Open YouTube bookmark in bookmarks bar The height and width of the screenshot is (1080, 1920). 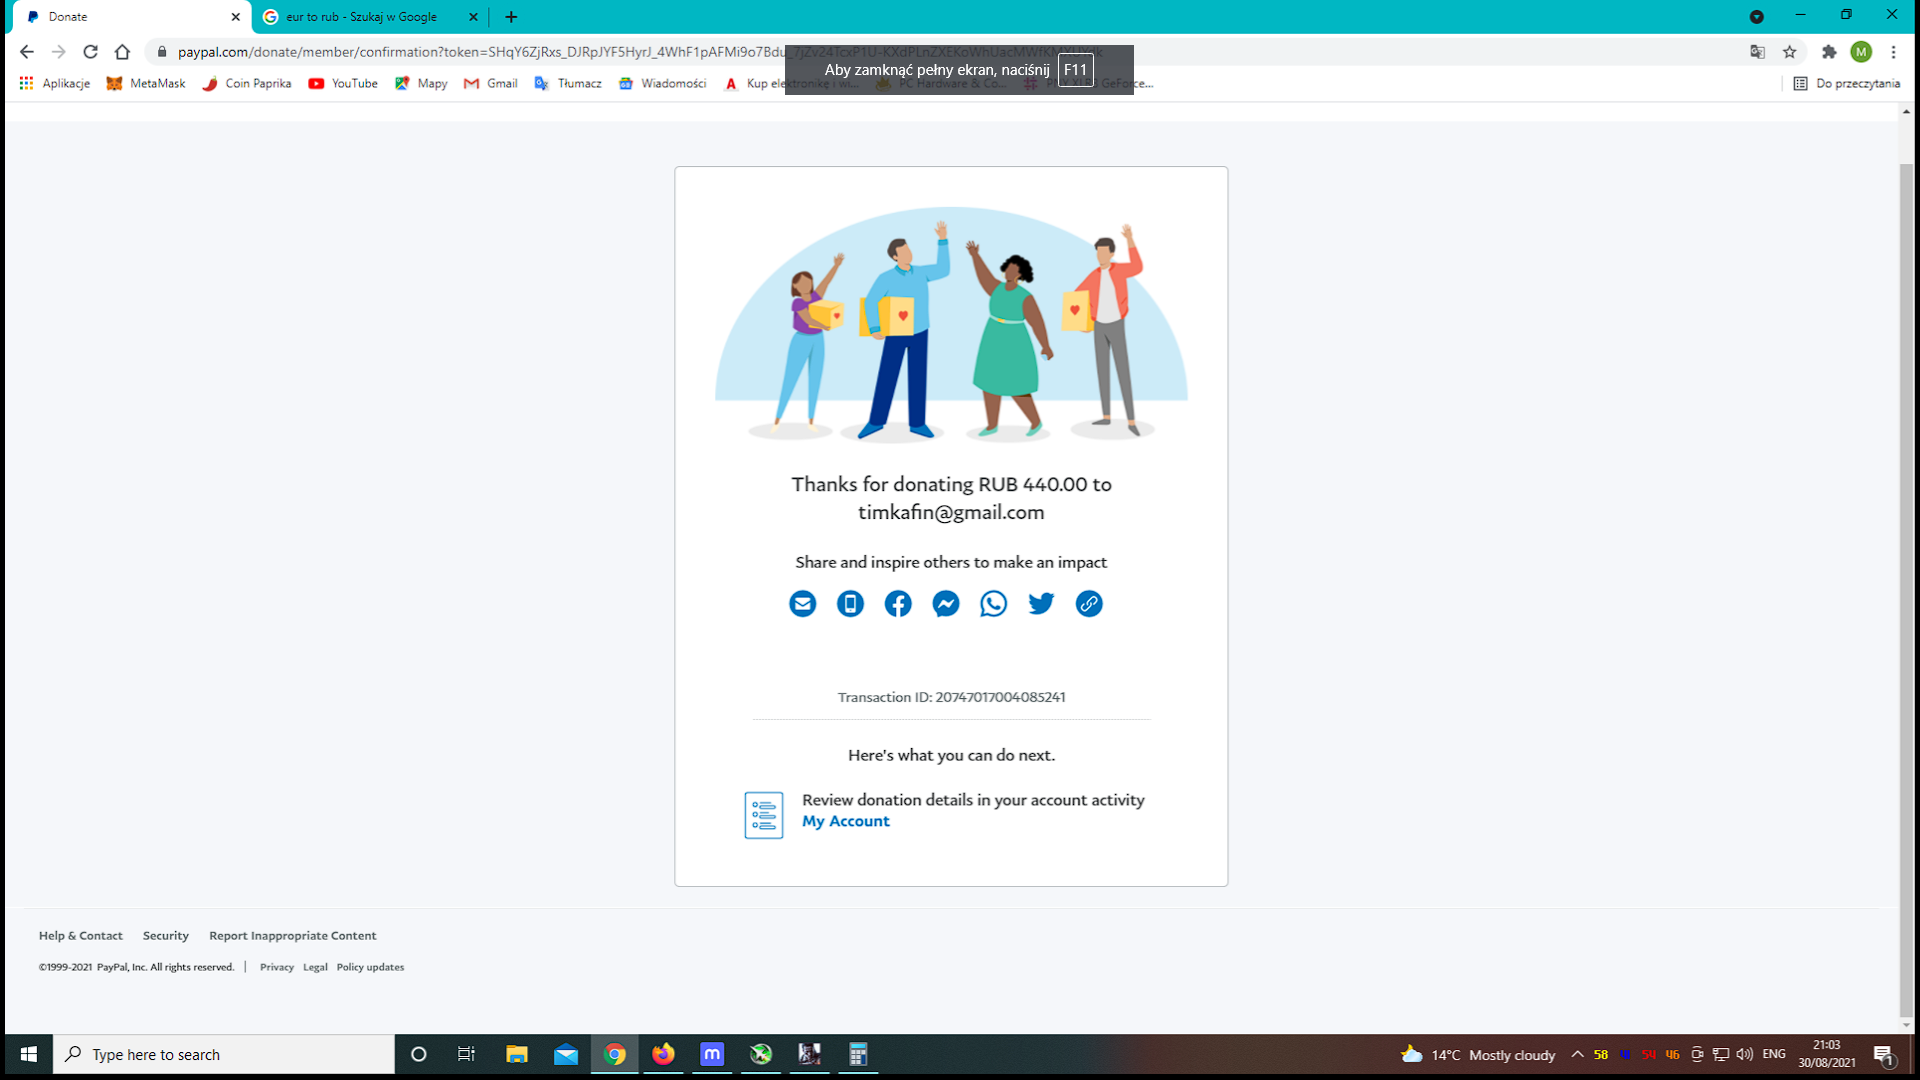(x=343, y=84)
